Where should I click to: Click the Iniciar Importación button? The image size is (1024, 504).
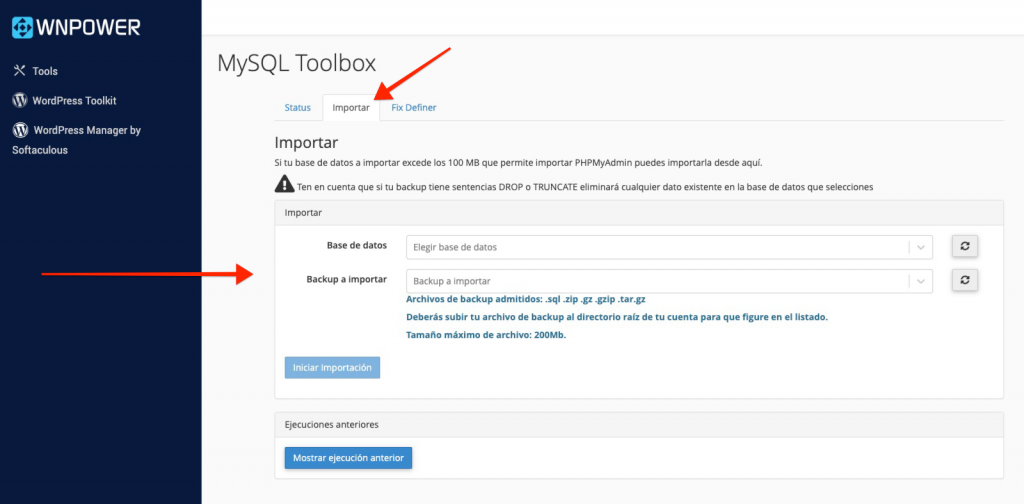(332, 368)
